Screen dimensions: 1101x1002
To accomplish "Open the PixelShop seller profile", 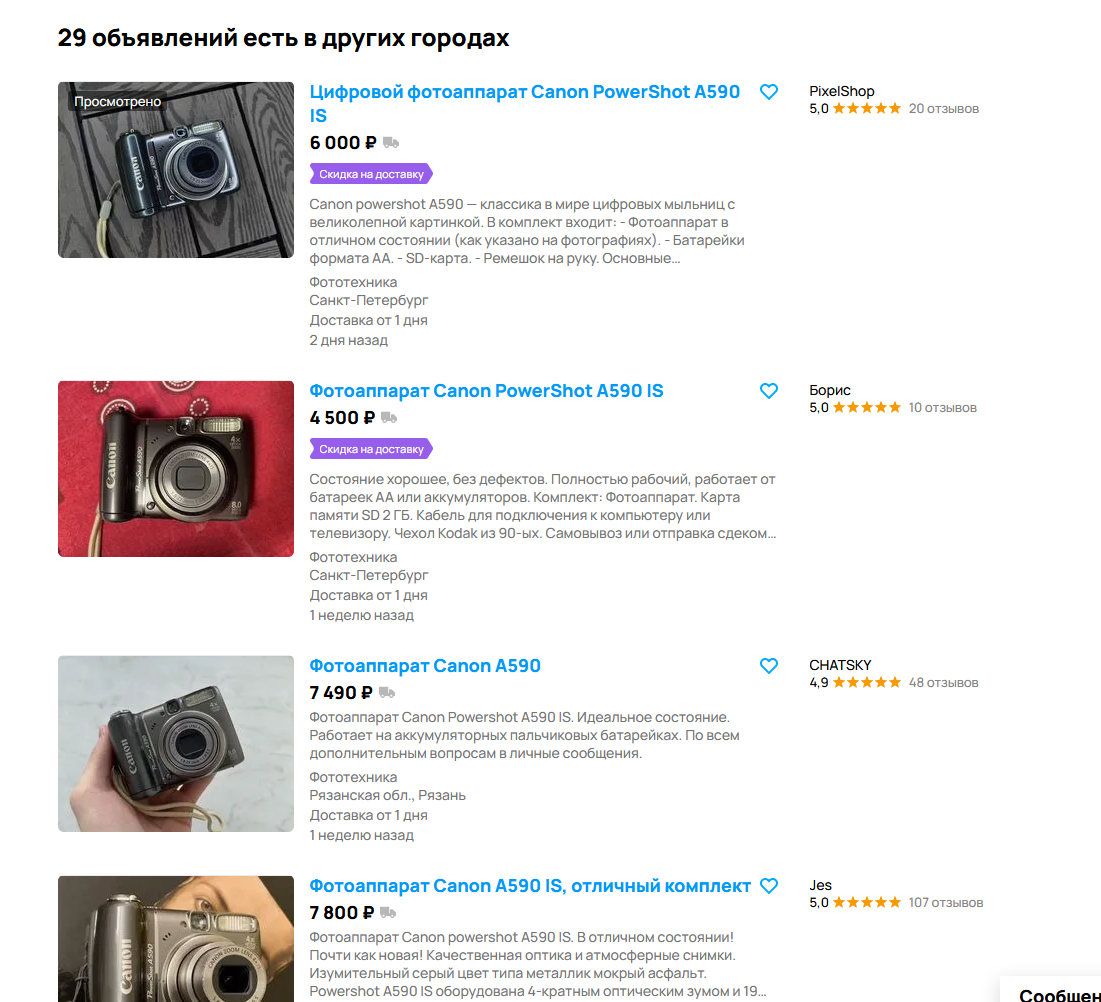I will click(841, 91).
